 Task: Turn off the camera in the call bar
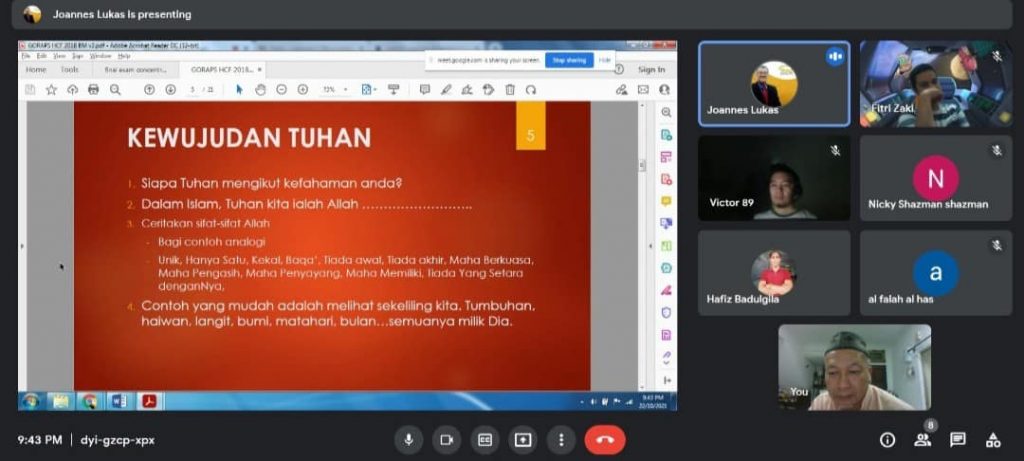coord(446,440)
